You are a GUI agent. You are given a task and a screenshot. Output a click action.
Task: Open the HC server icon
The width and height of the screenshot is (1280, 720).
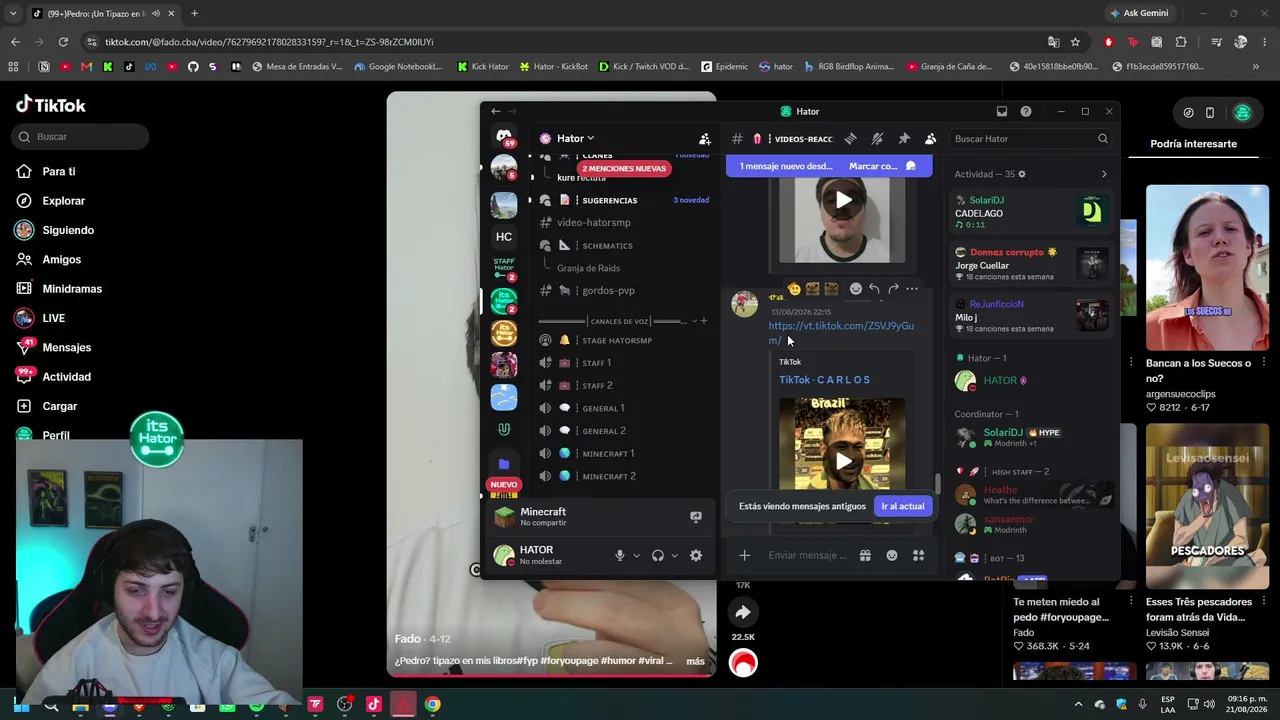click(x=504, y=237)
